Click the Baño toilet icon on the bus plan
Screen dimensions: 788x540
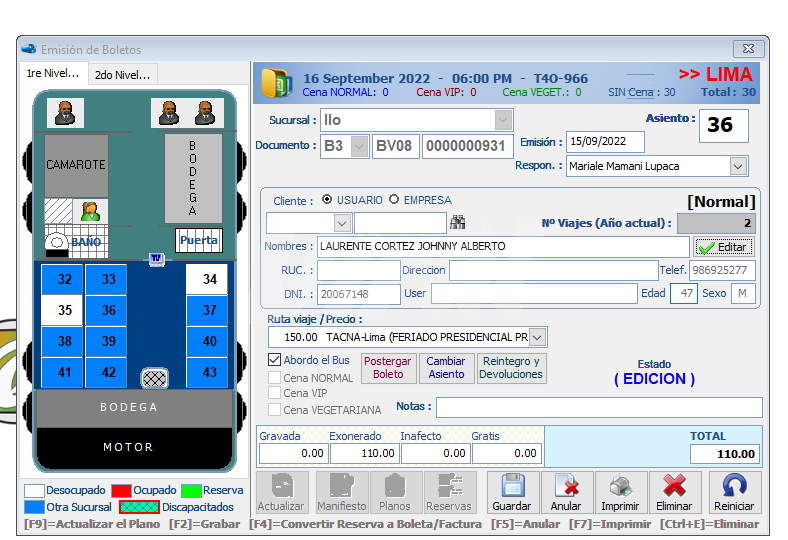[x=59, y=242]
